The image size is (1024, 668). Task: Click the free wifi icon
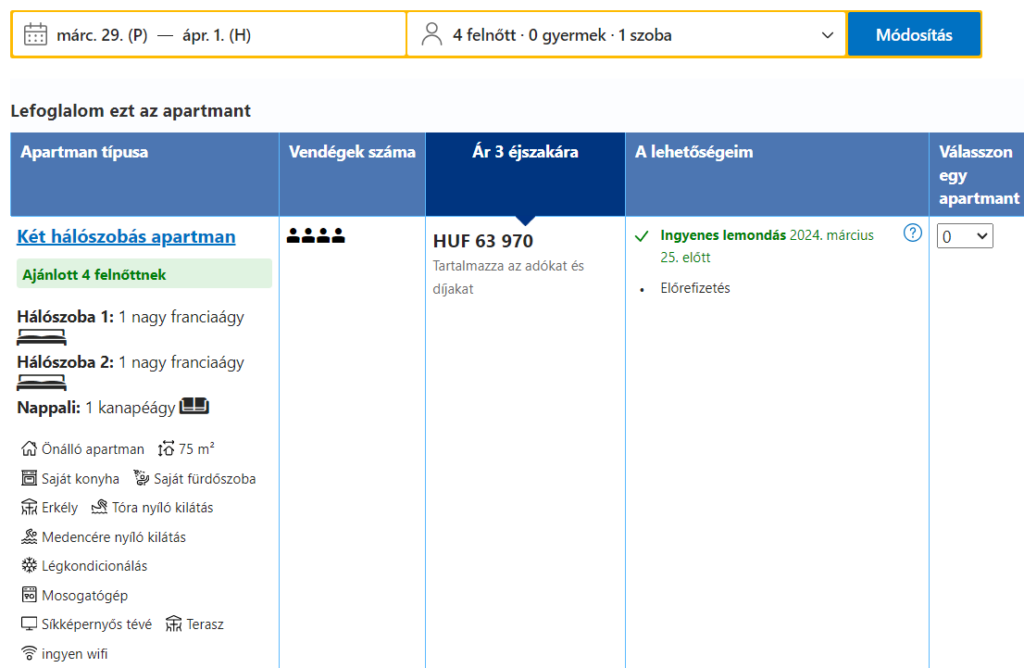(x=29, y=653)
